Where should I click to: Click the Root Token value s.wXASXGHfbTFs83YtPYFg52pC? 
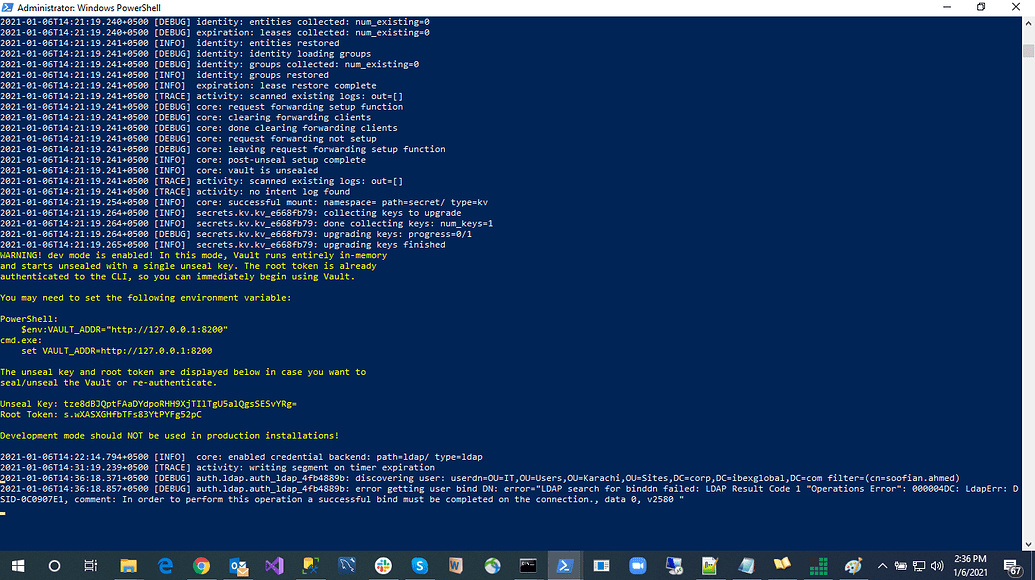(133, 414)
